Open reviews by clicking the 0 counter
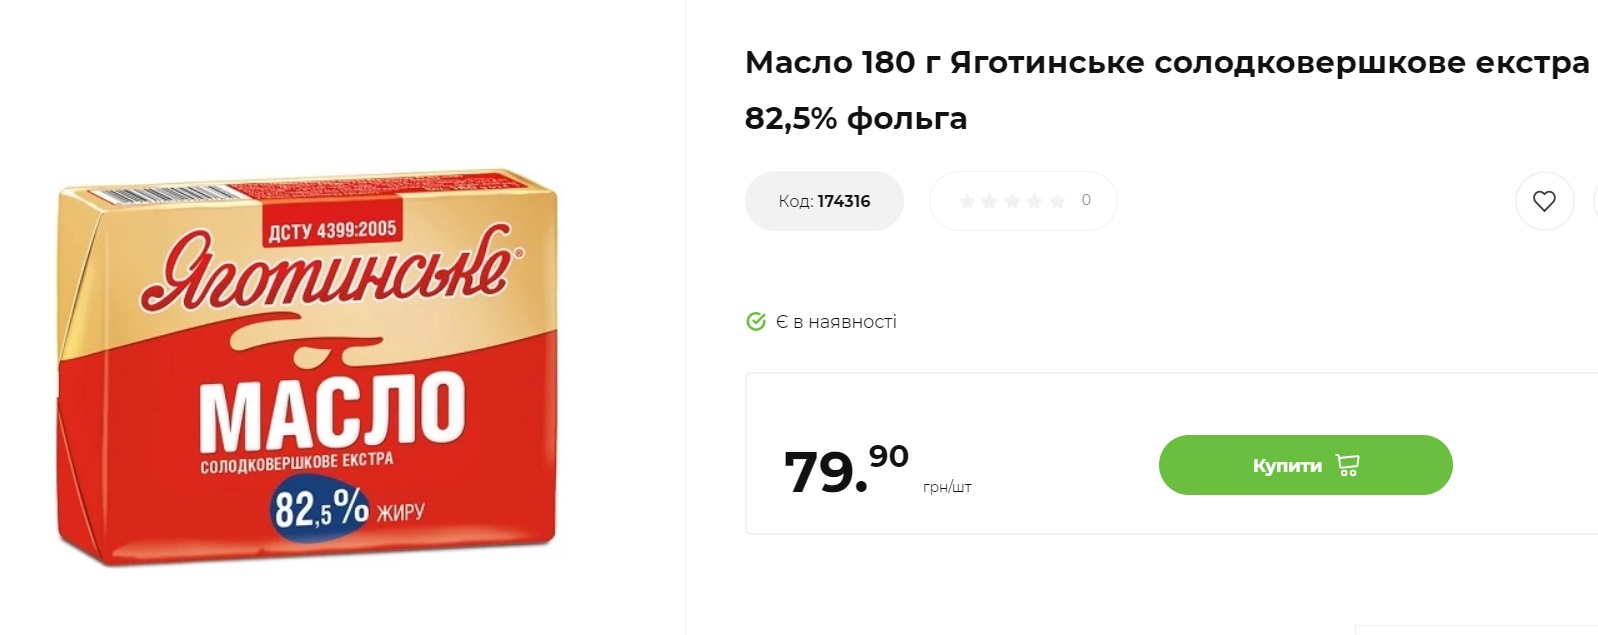The image size is (1598, 635). [x=1085, y=200]
